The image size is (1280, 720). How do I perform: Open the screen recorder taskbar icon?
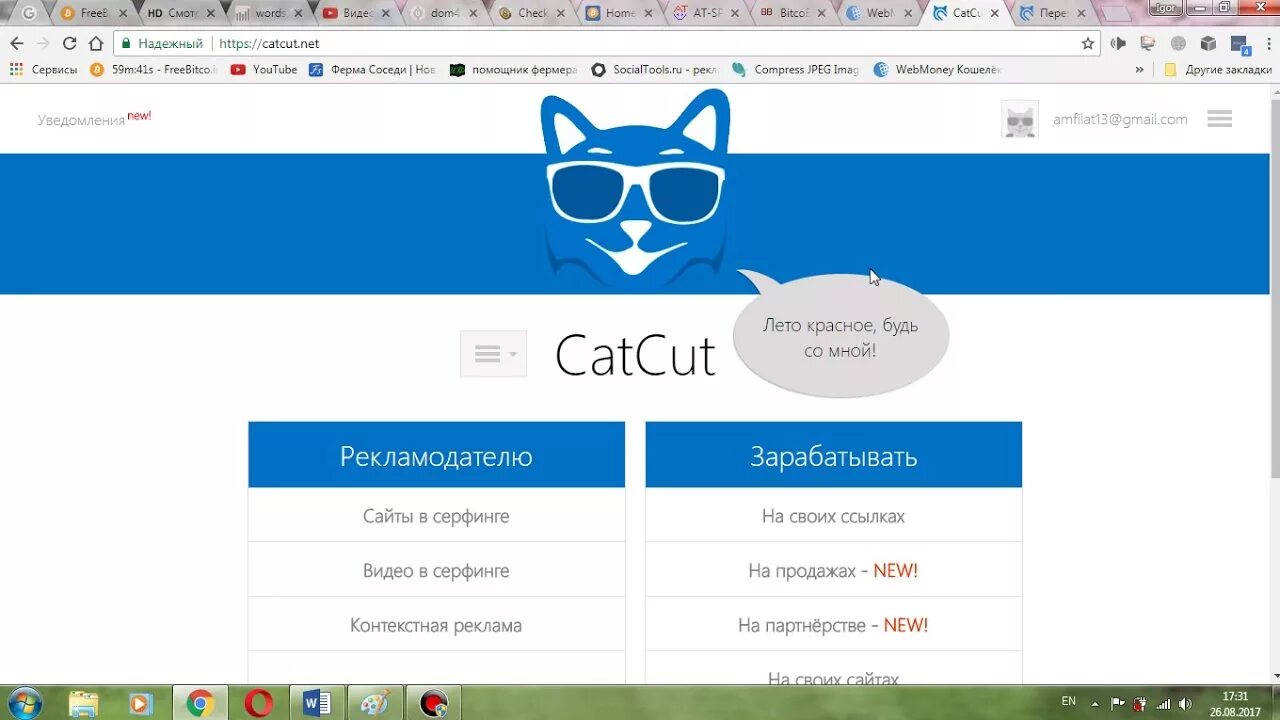coord(434,703)
